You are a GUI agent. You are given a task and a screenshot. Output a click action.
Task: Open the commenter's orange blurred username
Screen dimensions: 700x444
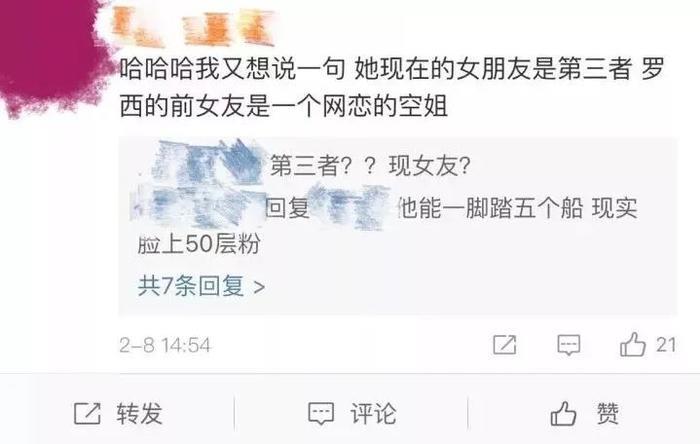(x=192, y=27)
